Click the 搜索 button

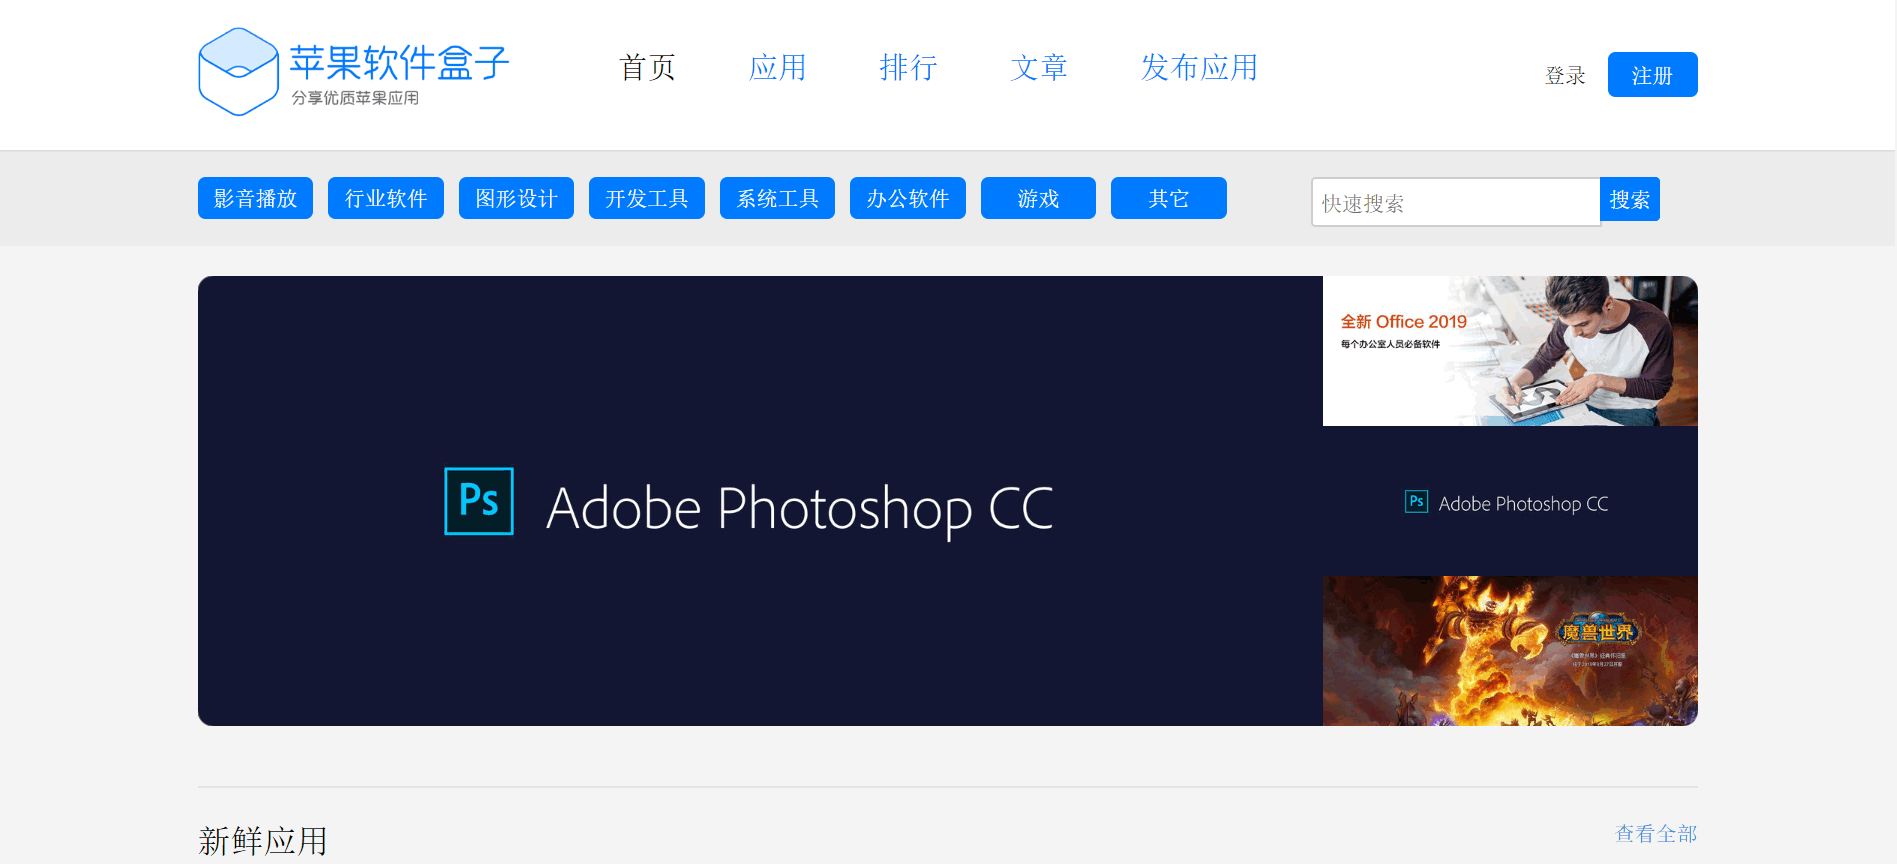(x=1630, y=199)
